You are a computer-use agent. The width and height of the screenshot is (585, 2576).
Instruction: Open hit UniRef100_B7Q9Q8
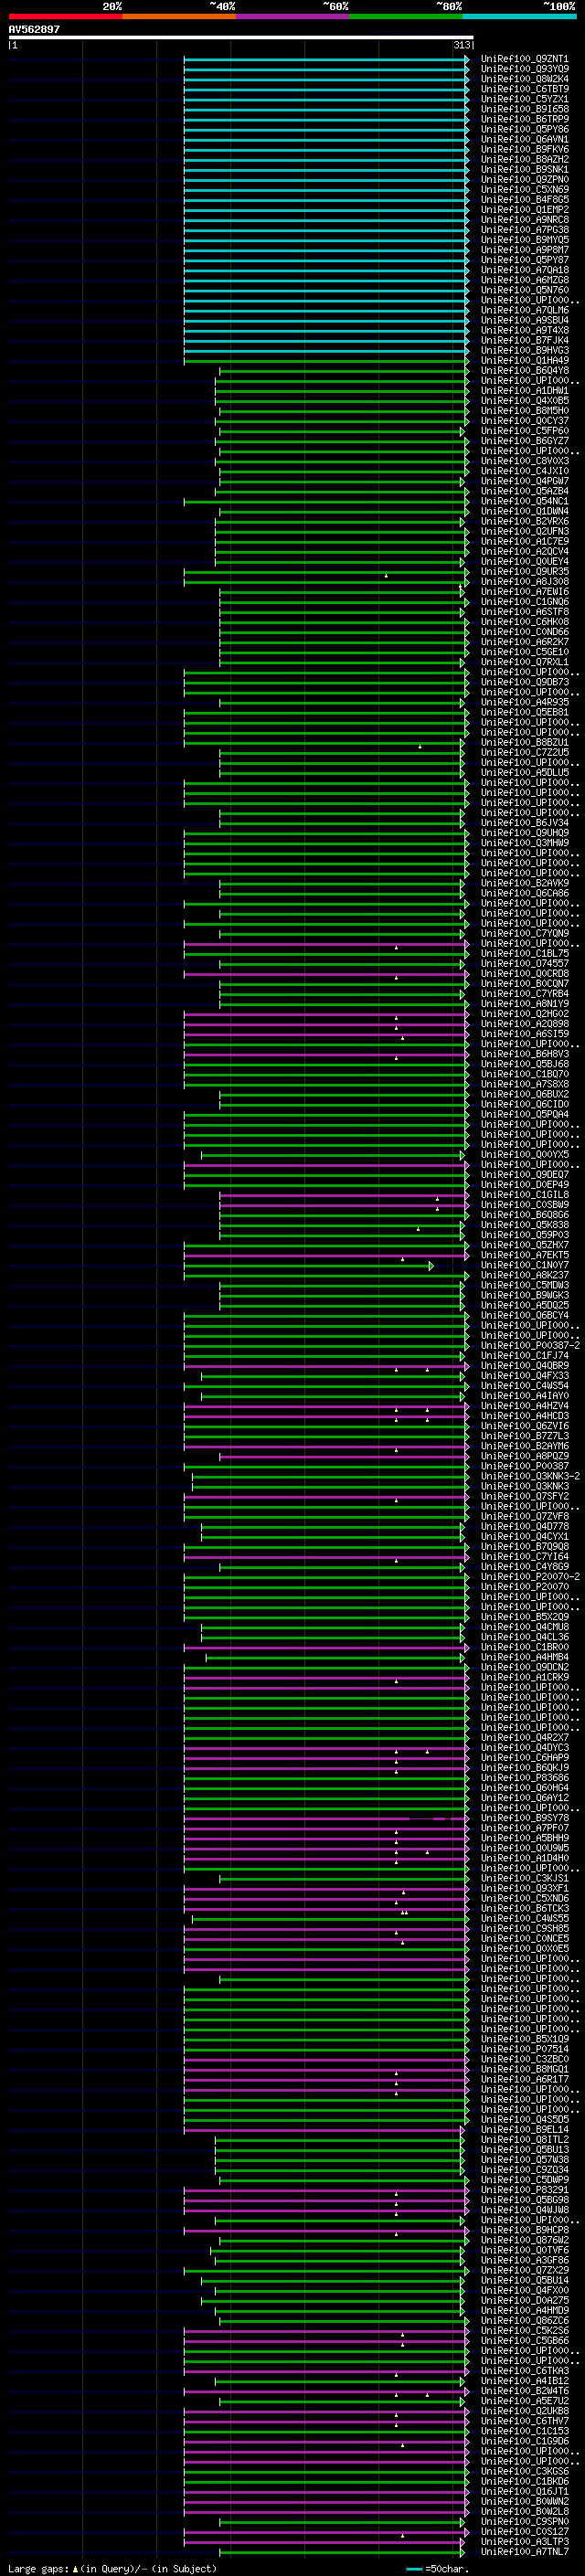(524, 1546)
